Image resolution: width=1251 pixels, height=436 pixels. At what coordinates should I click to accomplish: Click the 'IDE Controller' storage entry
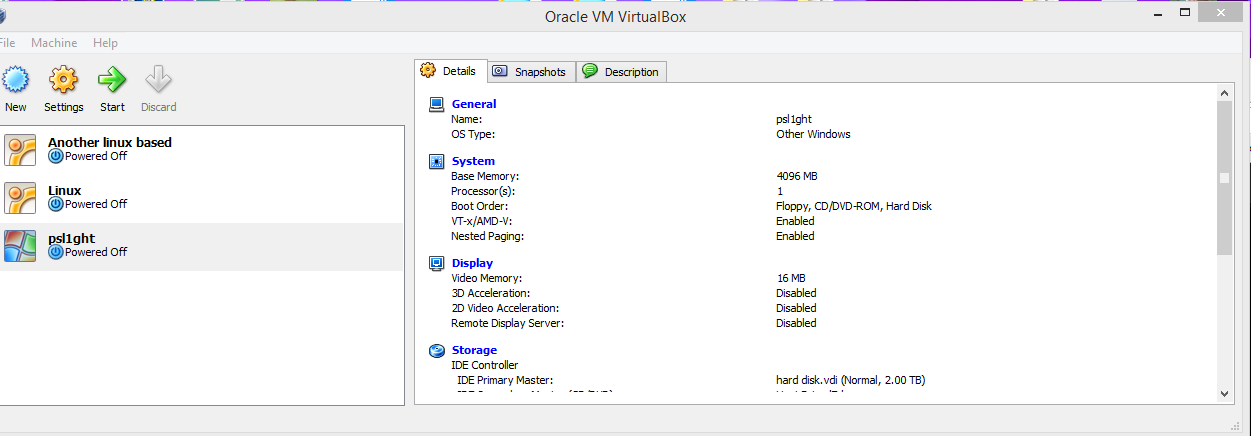485,365
